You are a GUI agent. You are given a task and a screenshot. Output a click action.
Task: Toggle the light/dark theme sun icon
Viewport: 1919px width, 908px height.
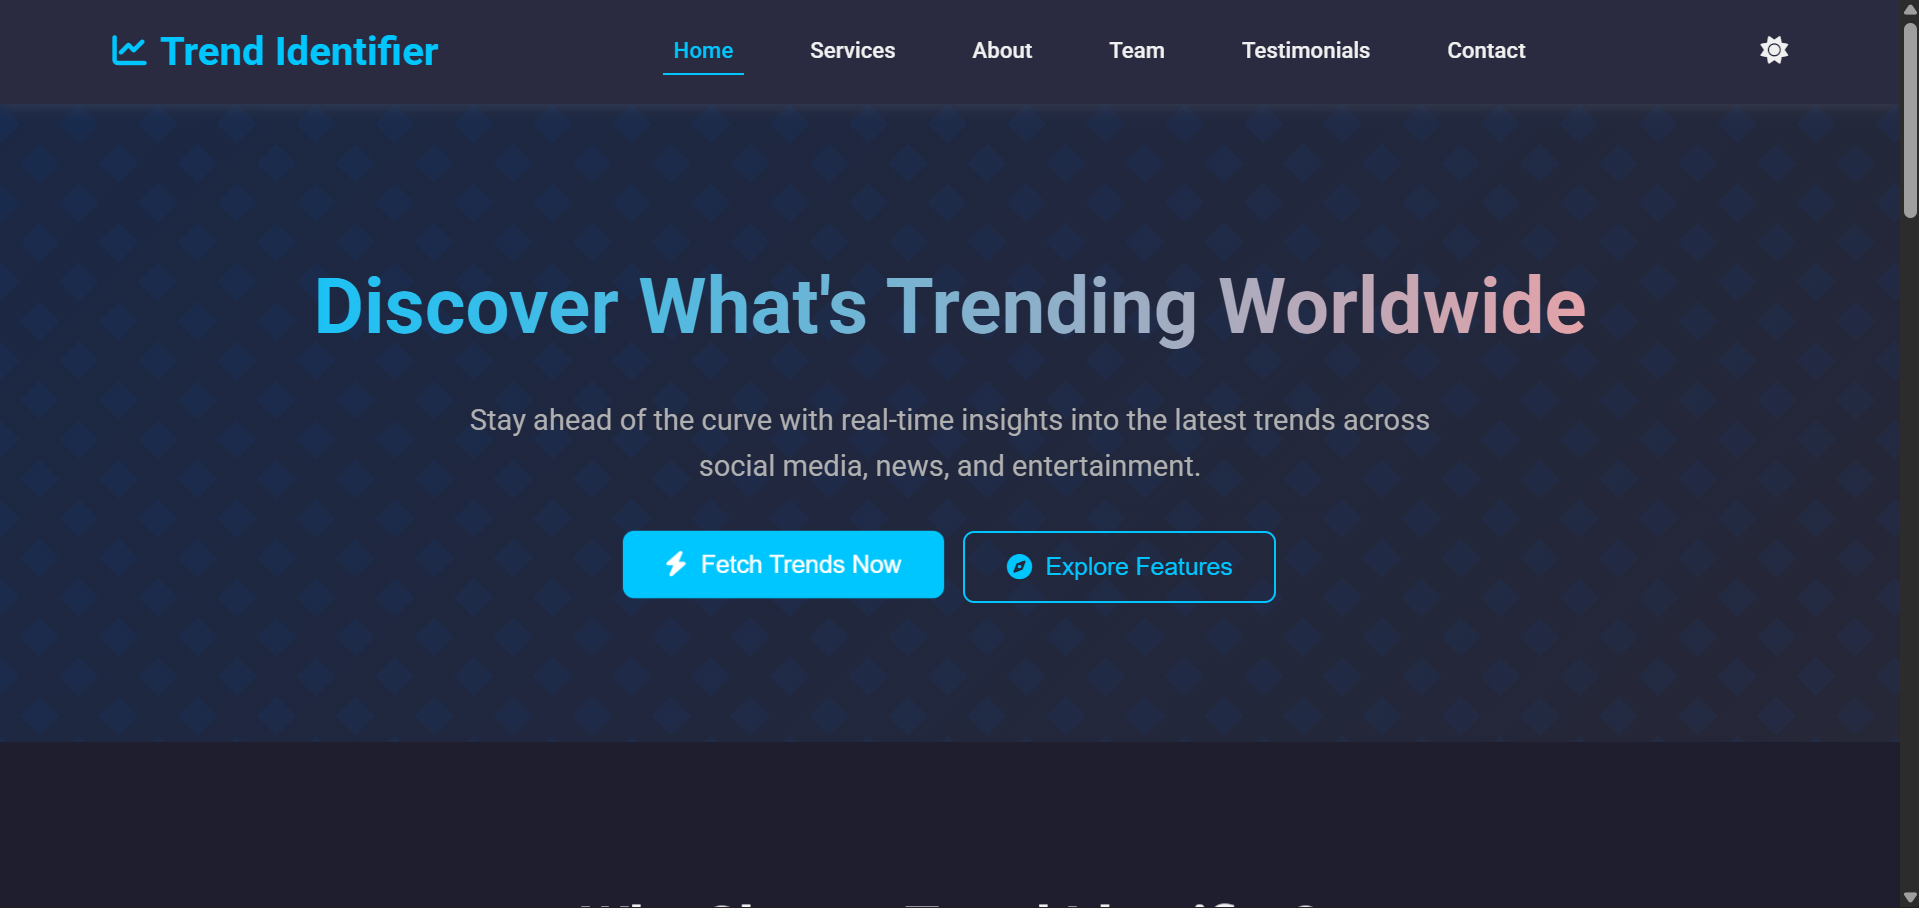(x=1773, y=50)
